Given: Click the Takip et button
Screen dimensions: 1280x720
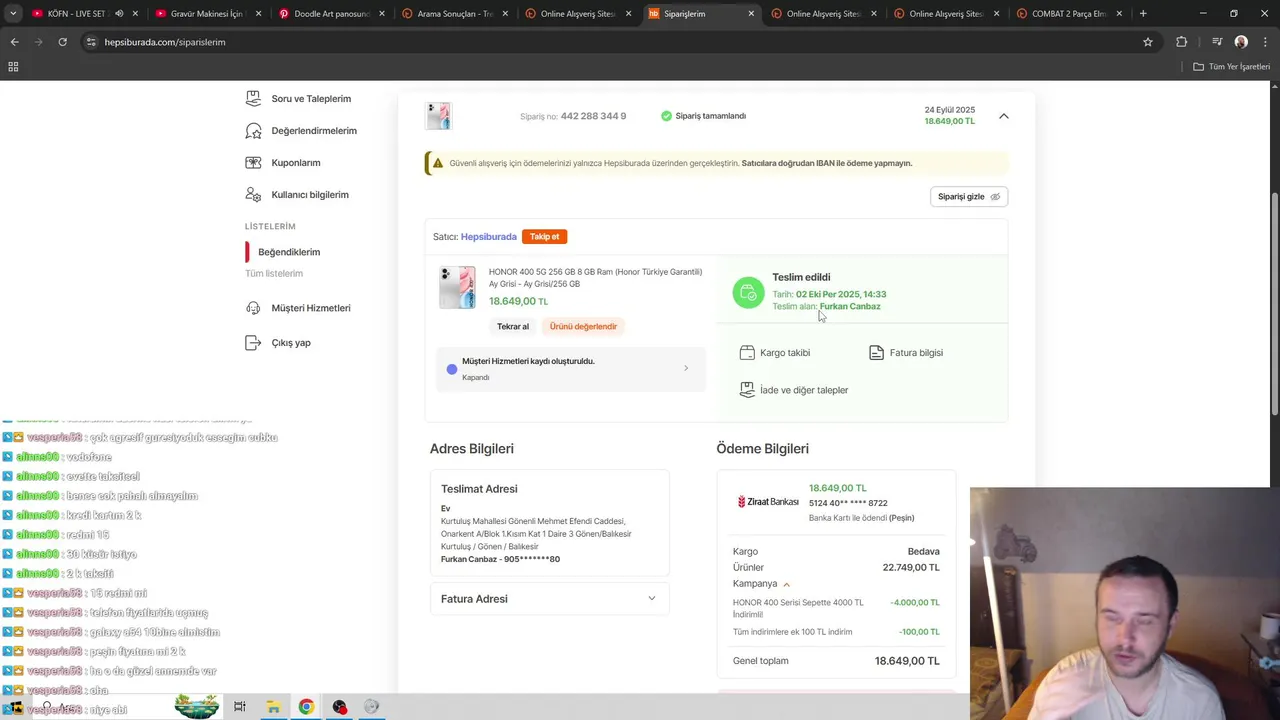Looking at the screenshot, I should (545, 237).
